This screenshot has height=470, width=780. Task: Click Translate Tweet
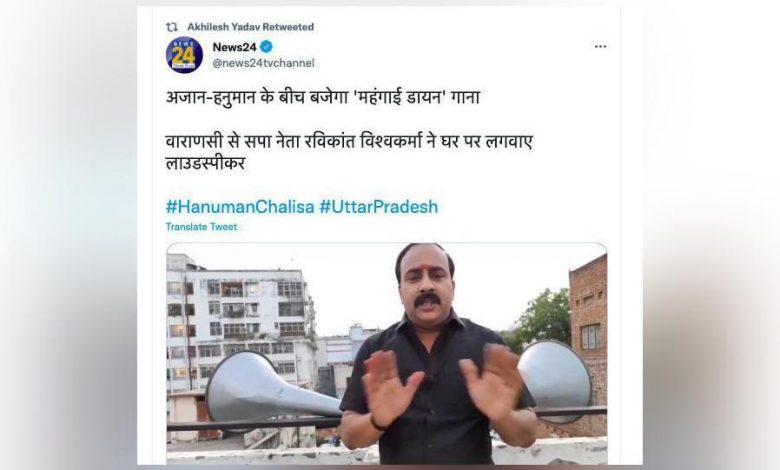pyautogui.click(x=201, y=227)
